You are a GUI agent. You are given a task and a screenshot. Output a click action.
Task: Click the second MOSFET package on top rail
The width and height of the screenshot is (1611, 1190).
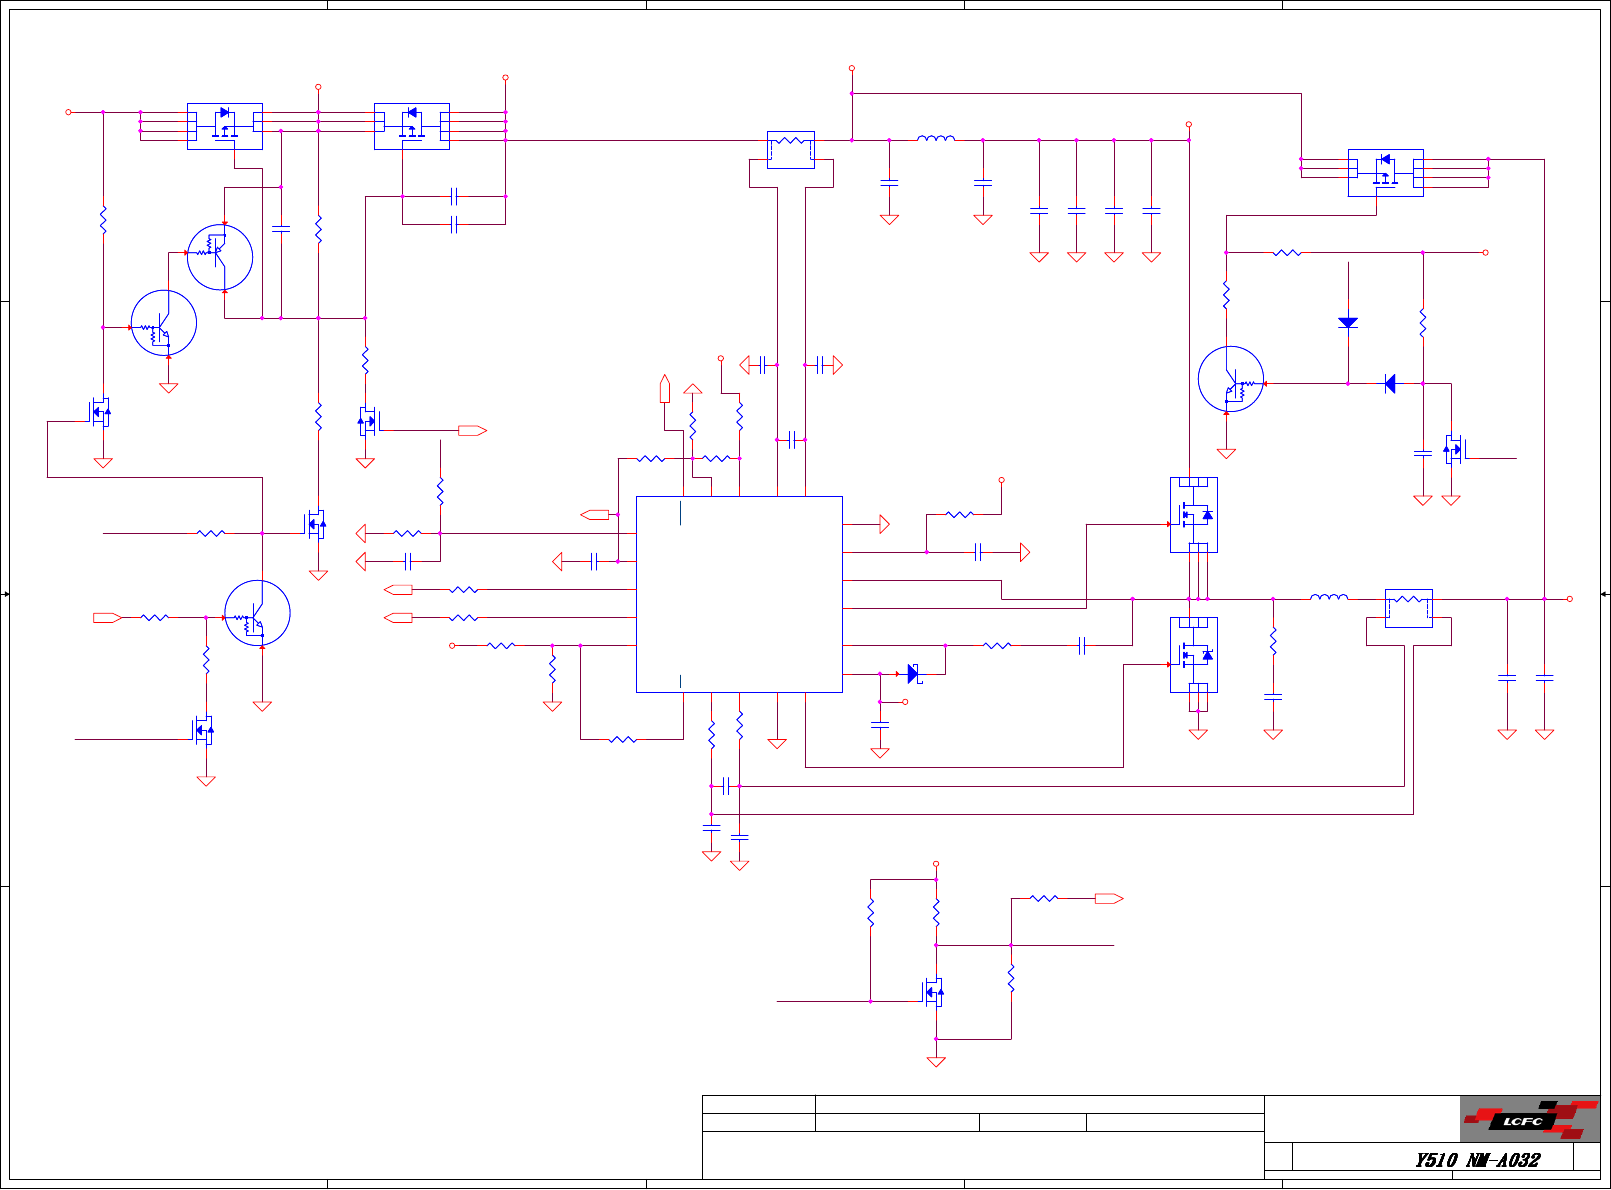412,126
